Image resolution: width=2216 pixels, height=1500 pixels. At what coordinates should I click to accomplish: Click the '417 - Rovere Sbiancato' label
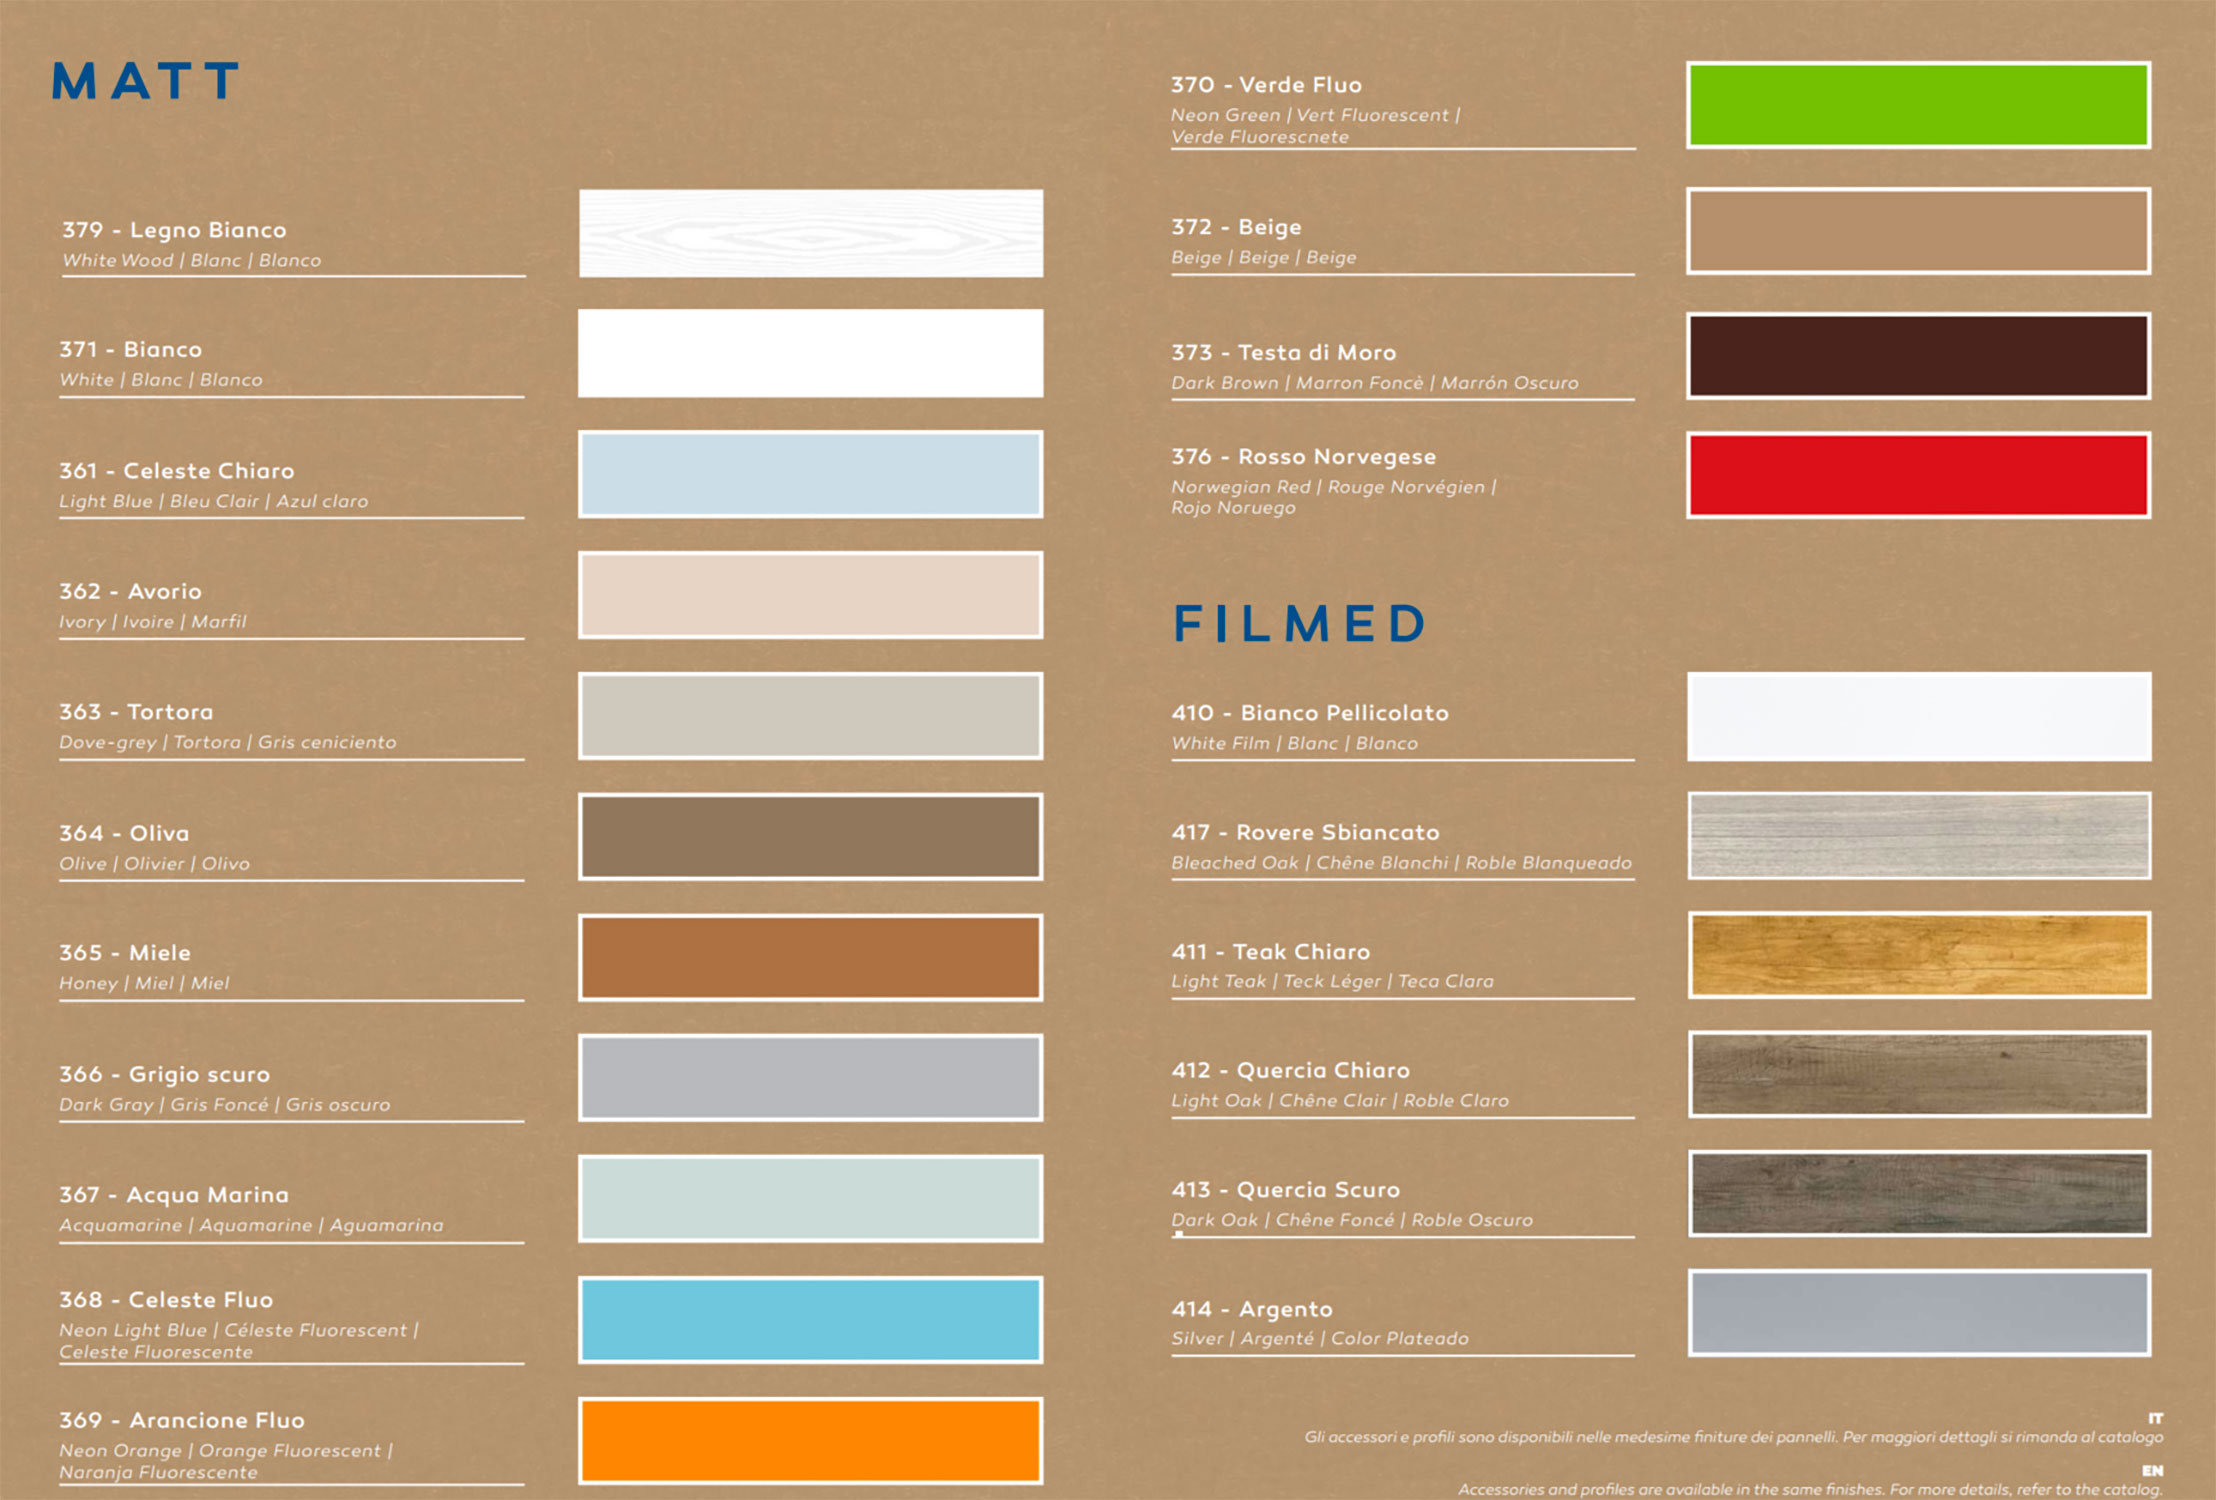[x=1306, y=832]
